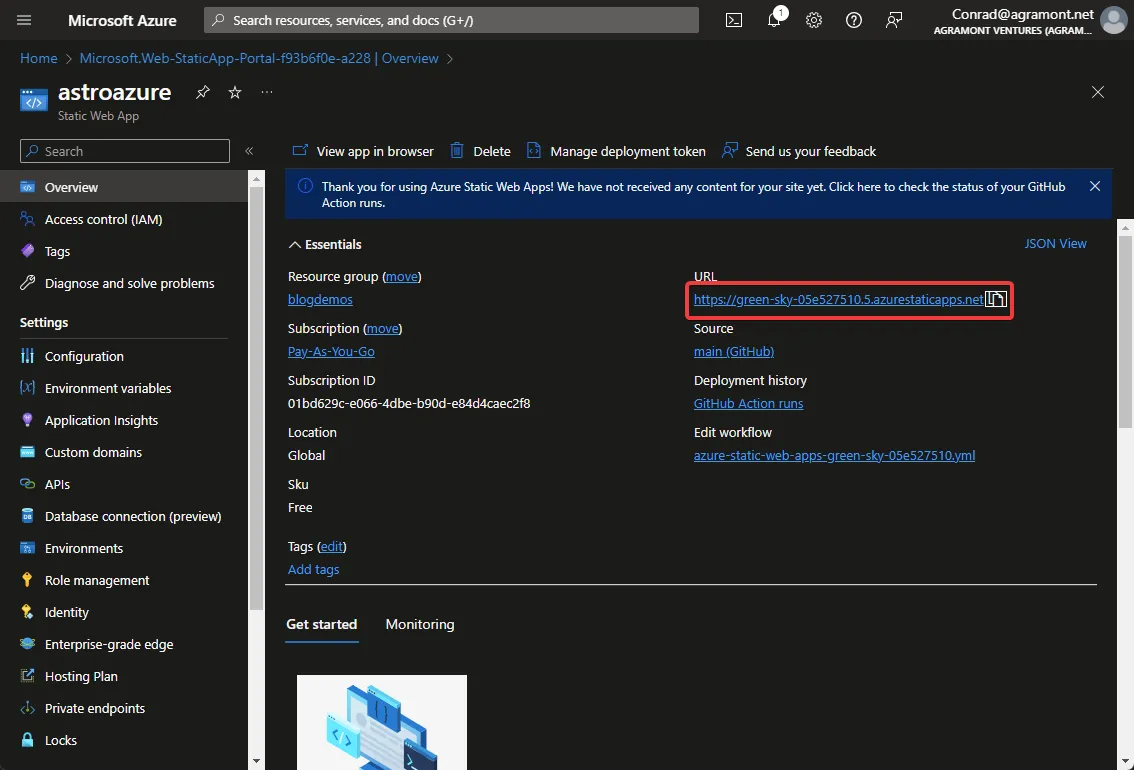Click Send us your feedback
The image size is (1134, 770).
(x=799, y=151)
